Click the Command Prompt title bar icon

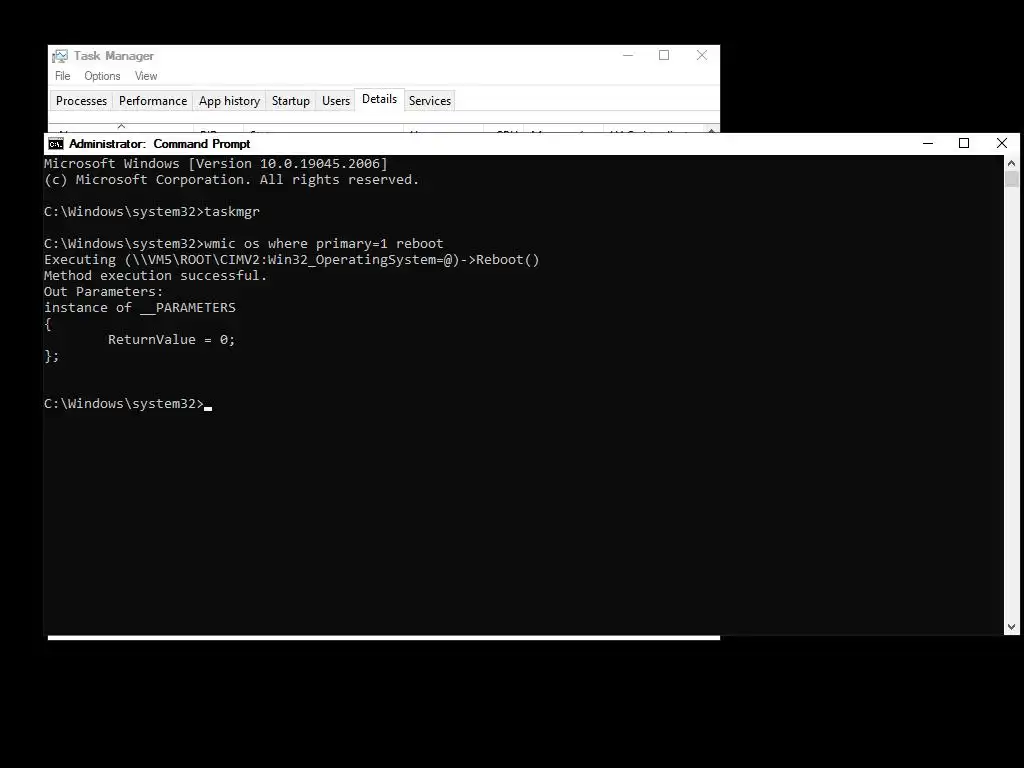(56, 144)
